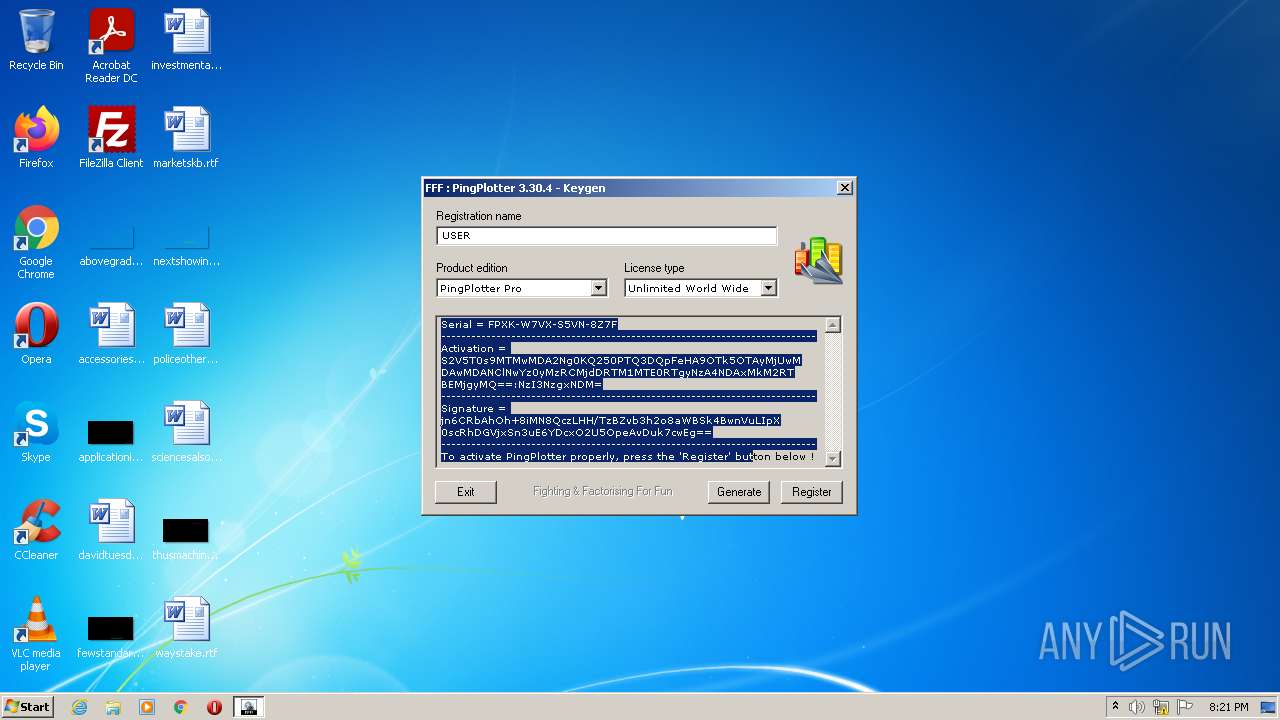Click the Generate button
1280x720 pixels.
click(739, 492)
